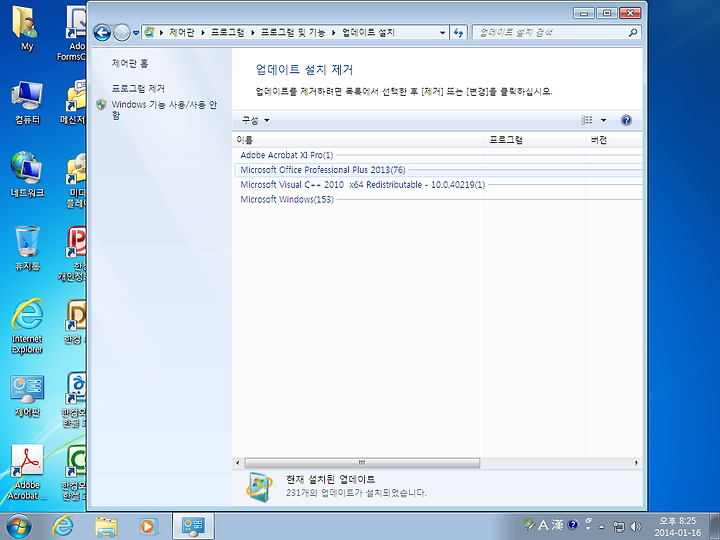Image resolution: width=720 pixels, height=540 pixels.
Task: Expand the view options dropdown arrow
Action: pos(603,120)
